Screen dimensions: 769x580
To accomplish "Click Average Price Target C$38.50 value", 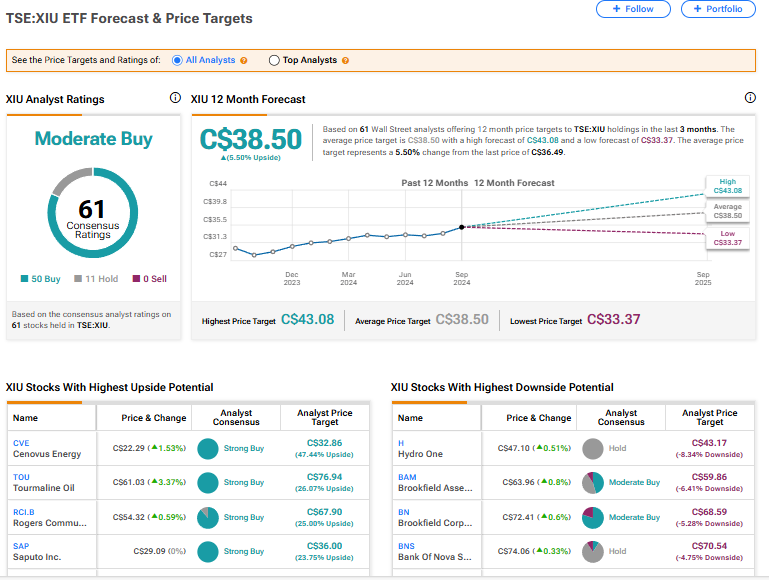I will pos(462,320).
